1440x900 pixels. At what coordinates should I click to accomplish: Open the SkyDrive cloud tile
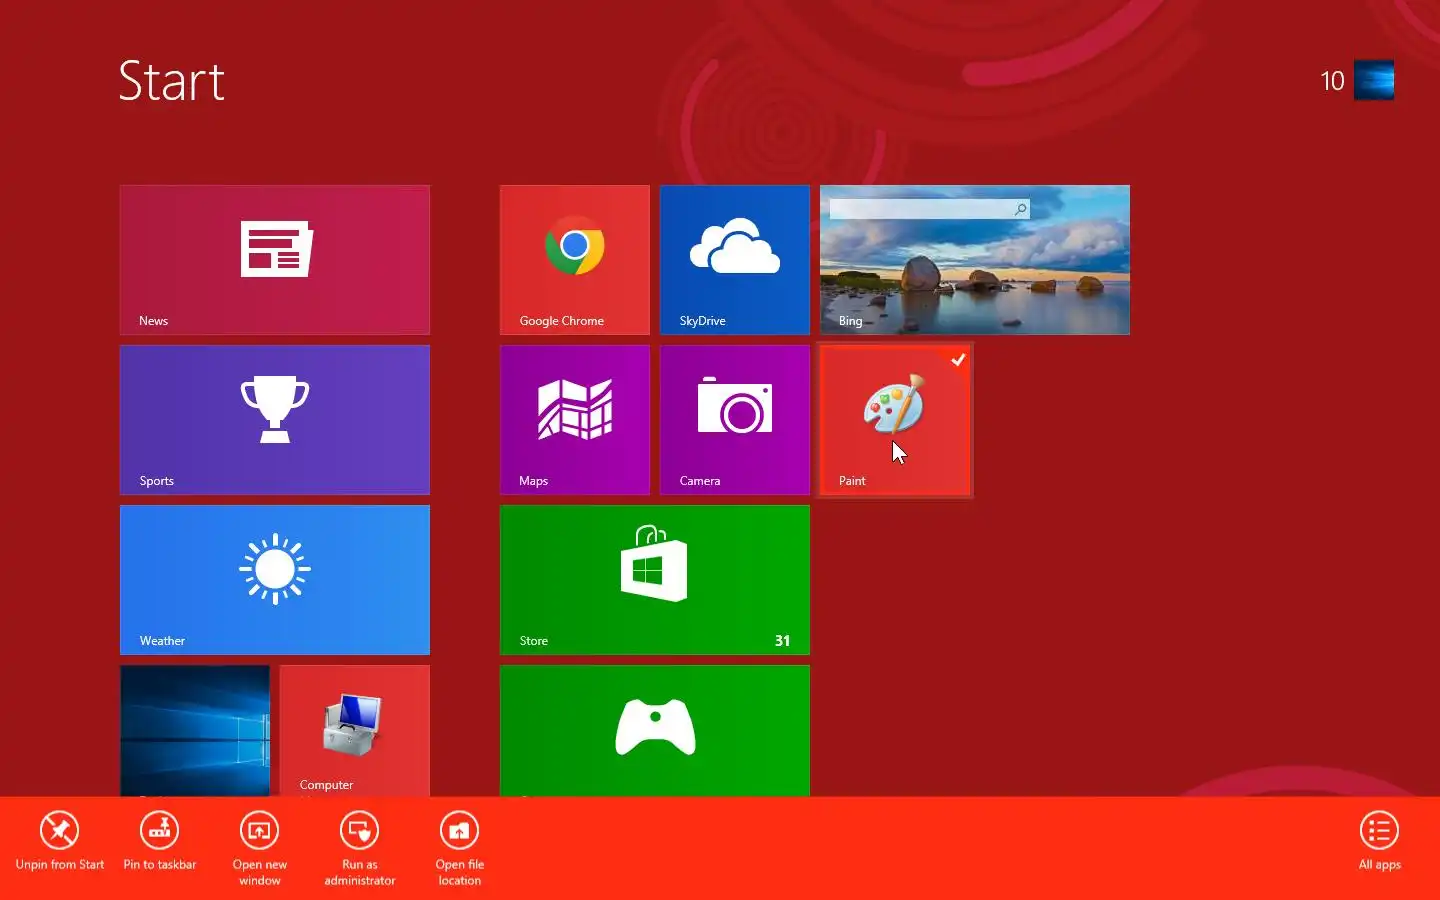[735, 260]
